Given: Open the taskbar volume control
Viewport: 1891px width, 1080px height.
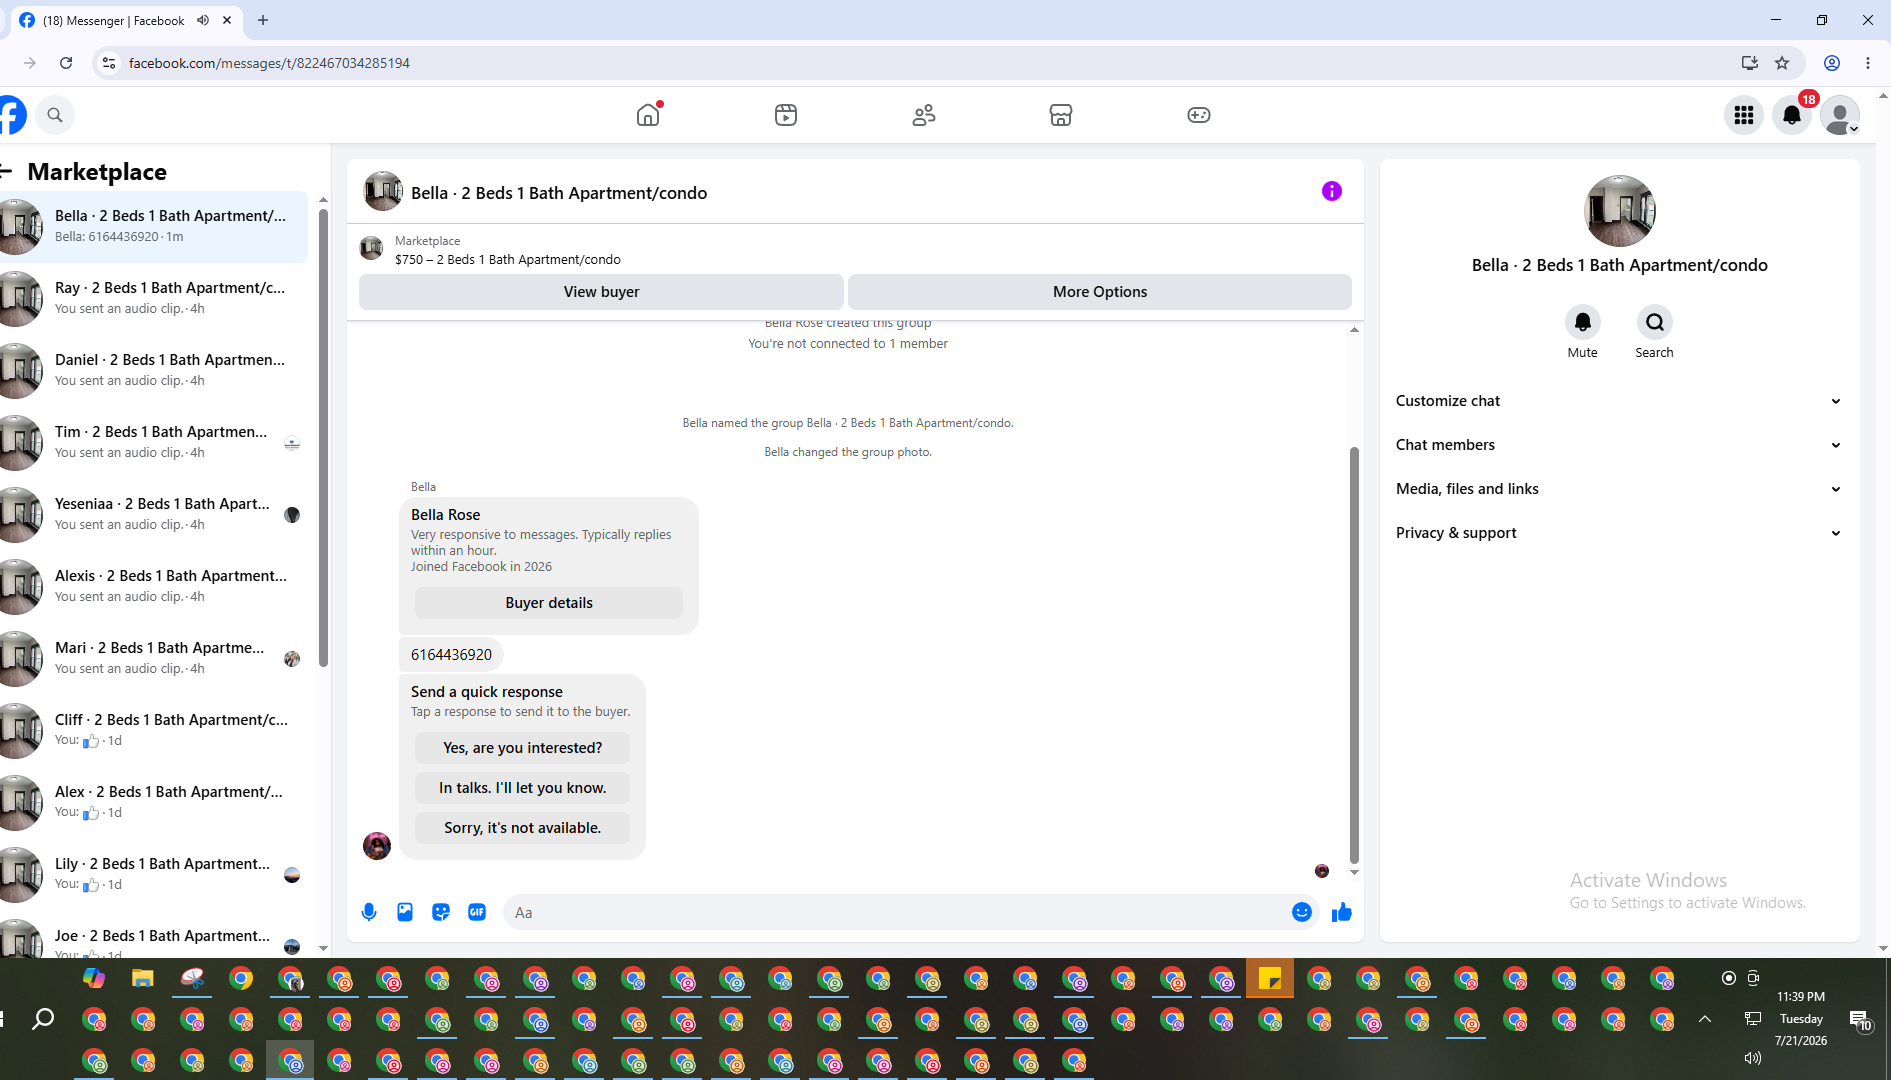Looking at the screenshot, I should click(1753, 1058).
